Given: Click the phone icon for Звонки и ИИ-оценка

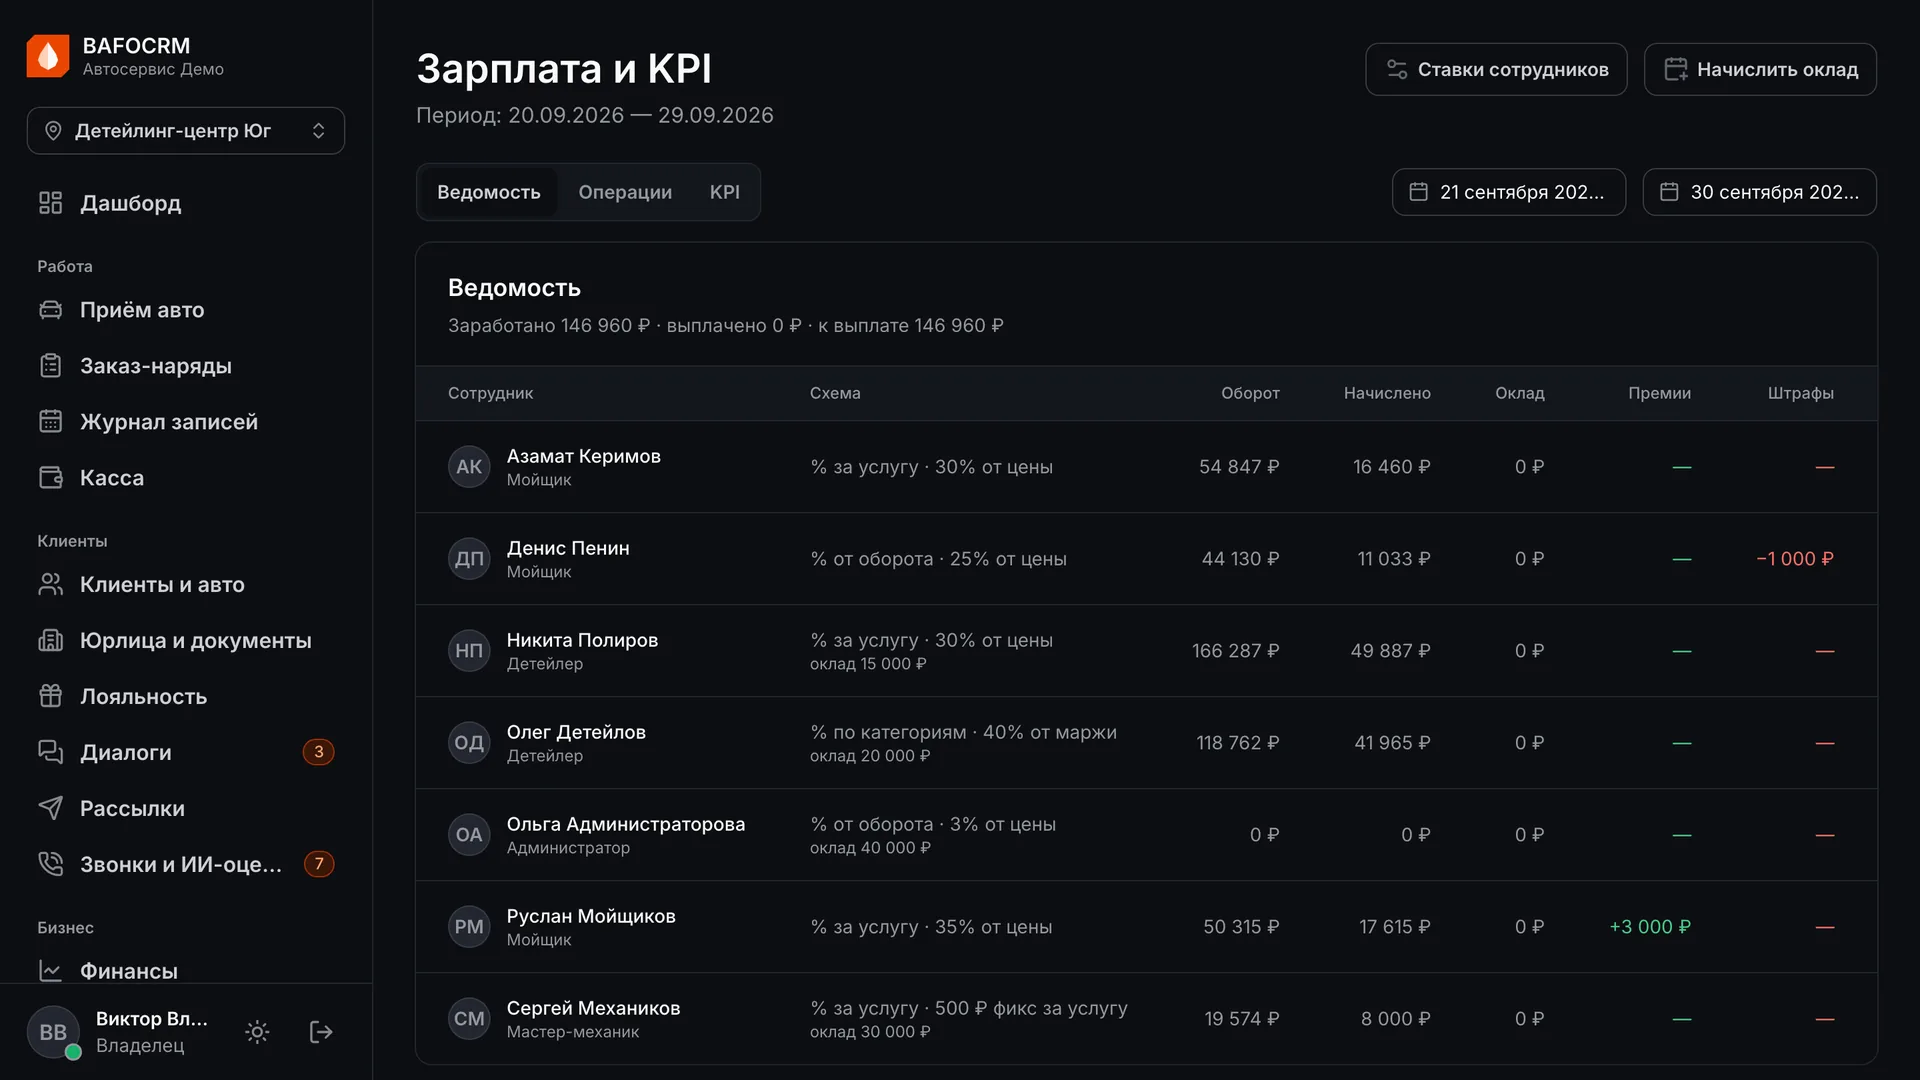Looking at the screenshot, I should (50, 865).
